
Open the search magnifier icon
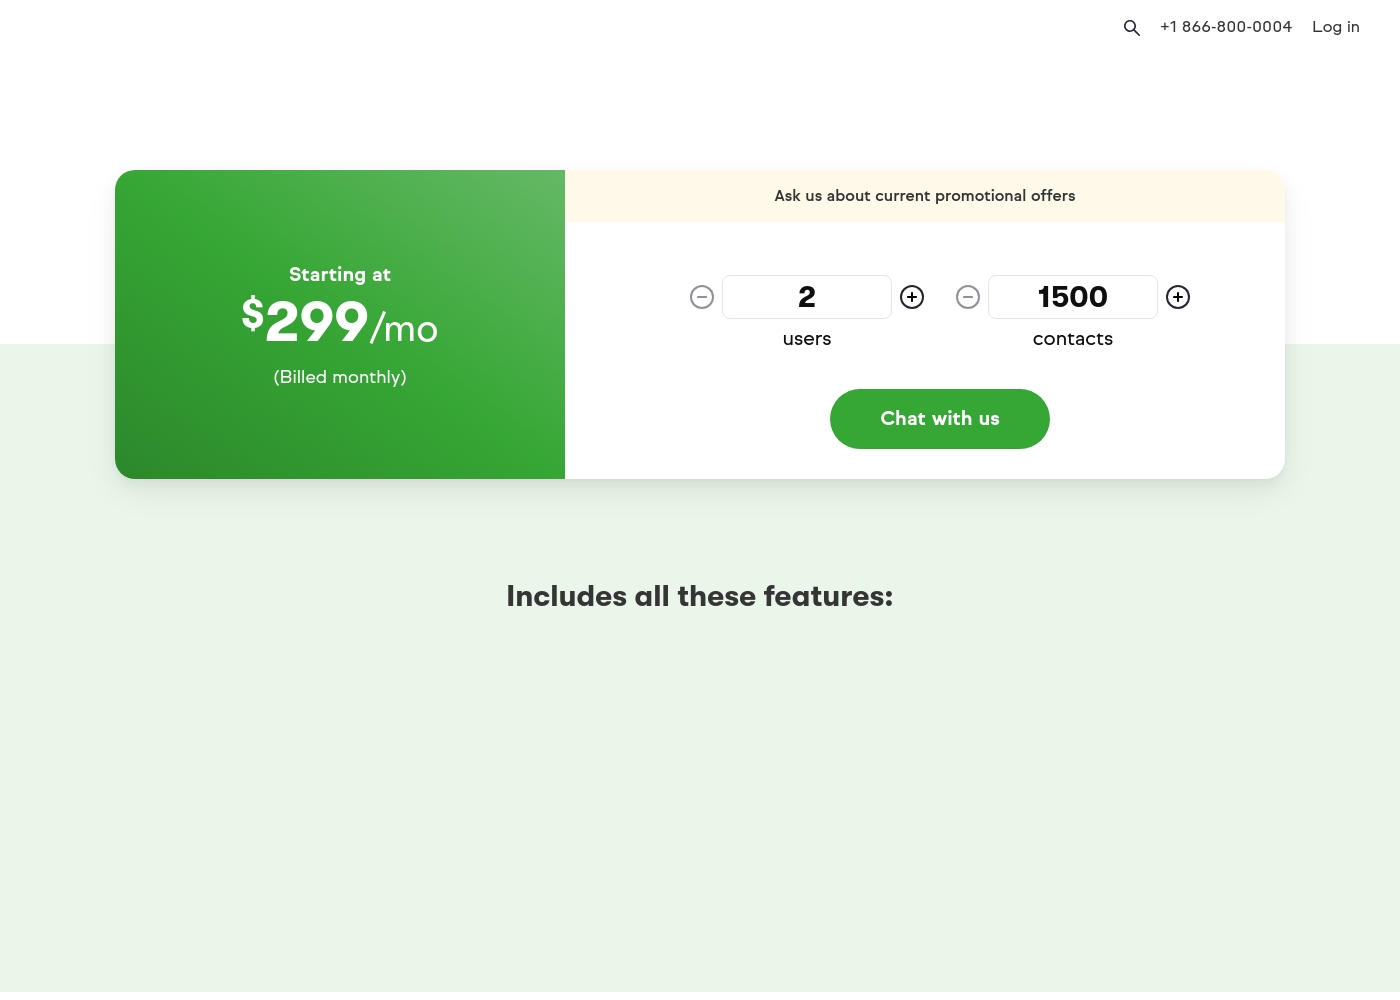[x=1131, y=28]
